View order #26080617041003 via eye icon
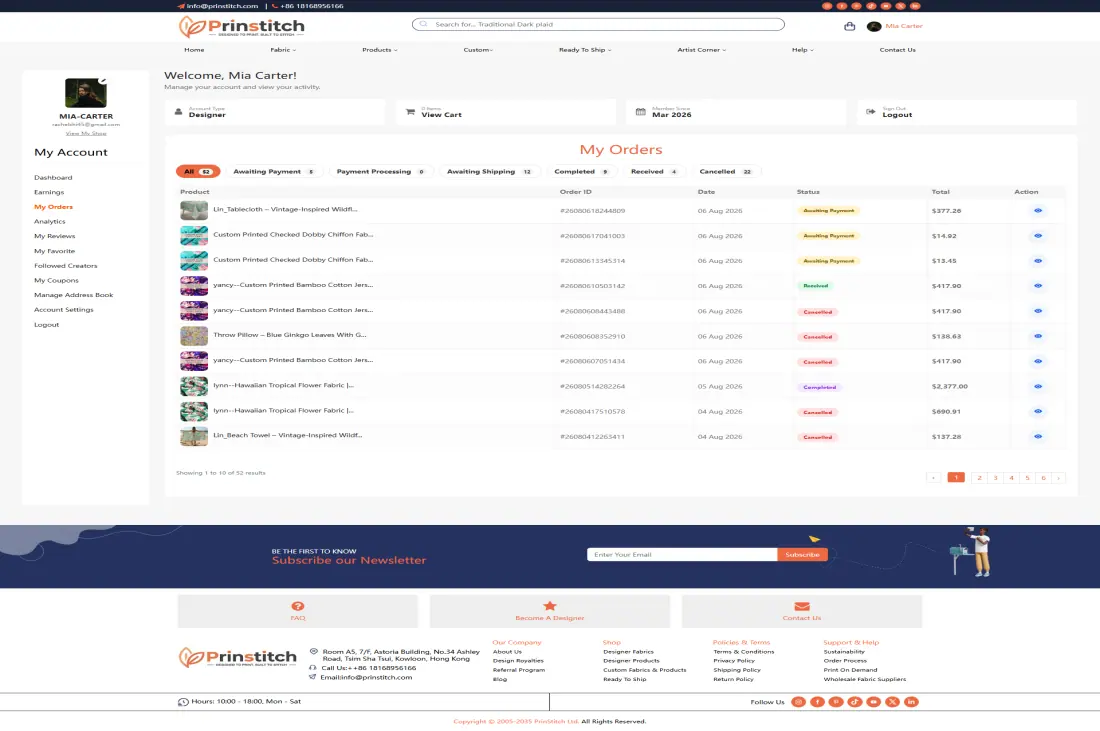1100x731 pixels. [1038, 236]
